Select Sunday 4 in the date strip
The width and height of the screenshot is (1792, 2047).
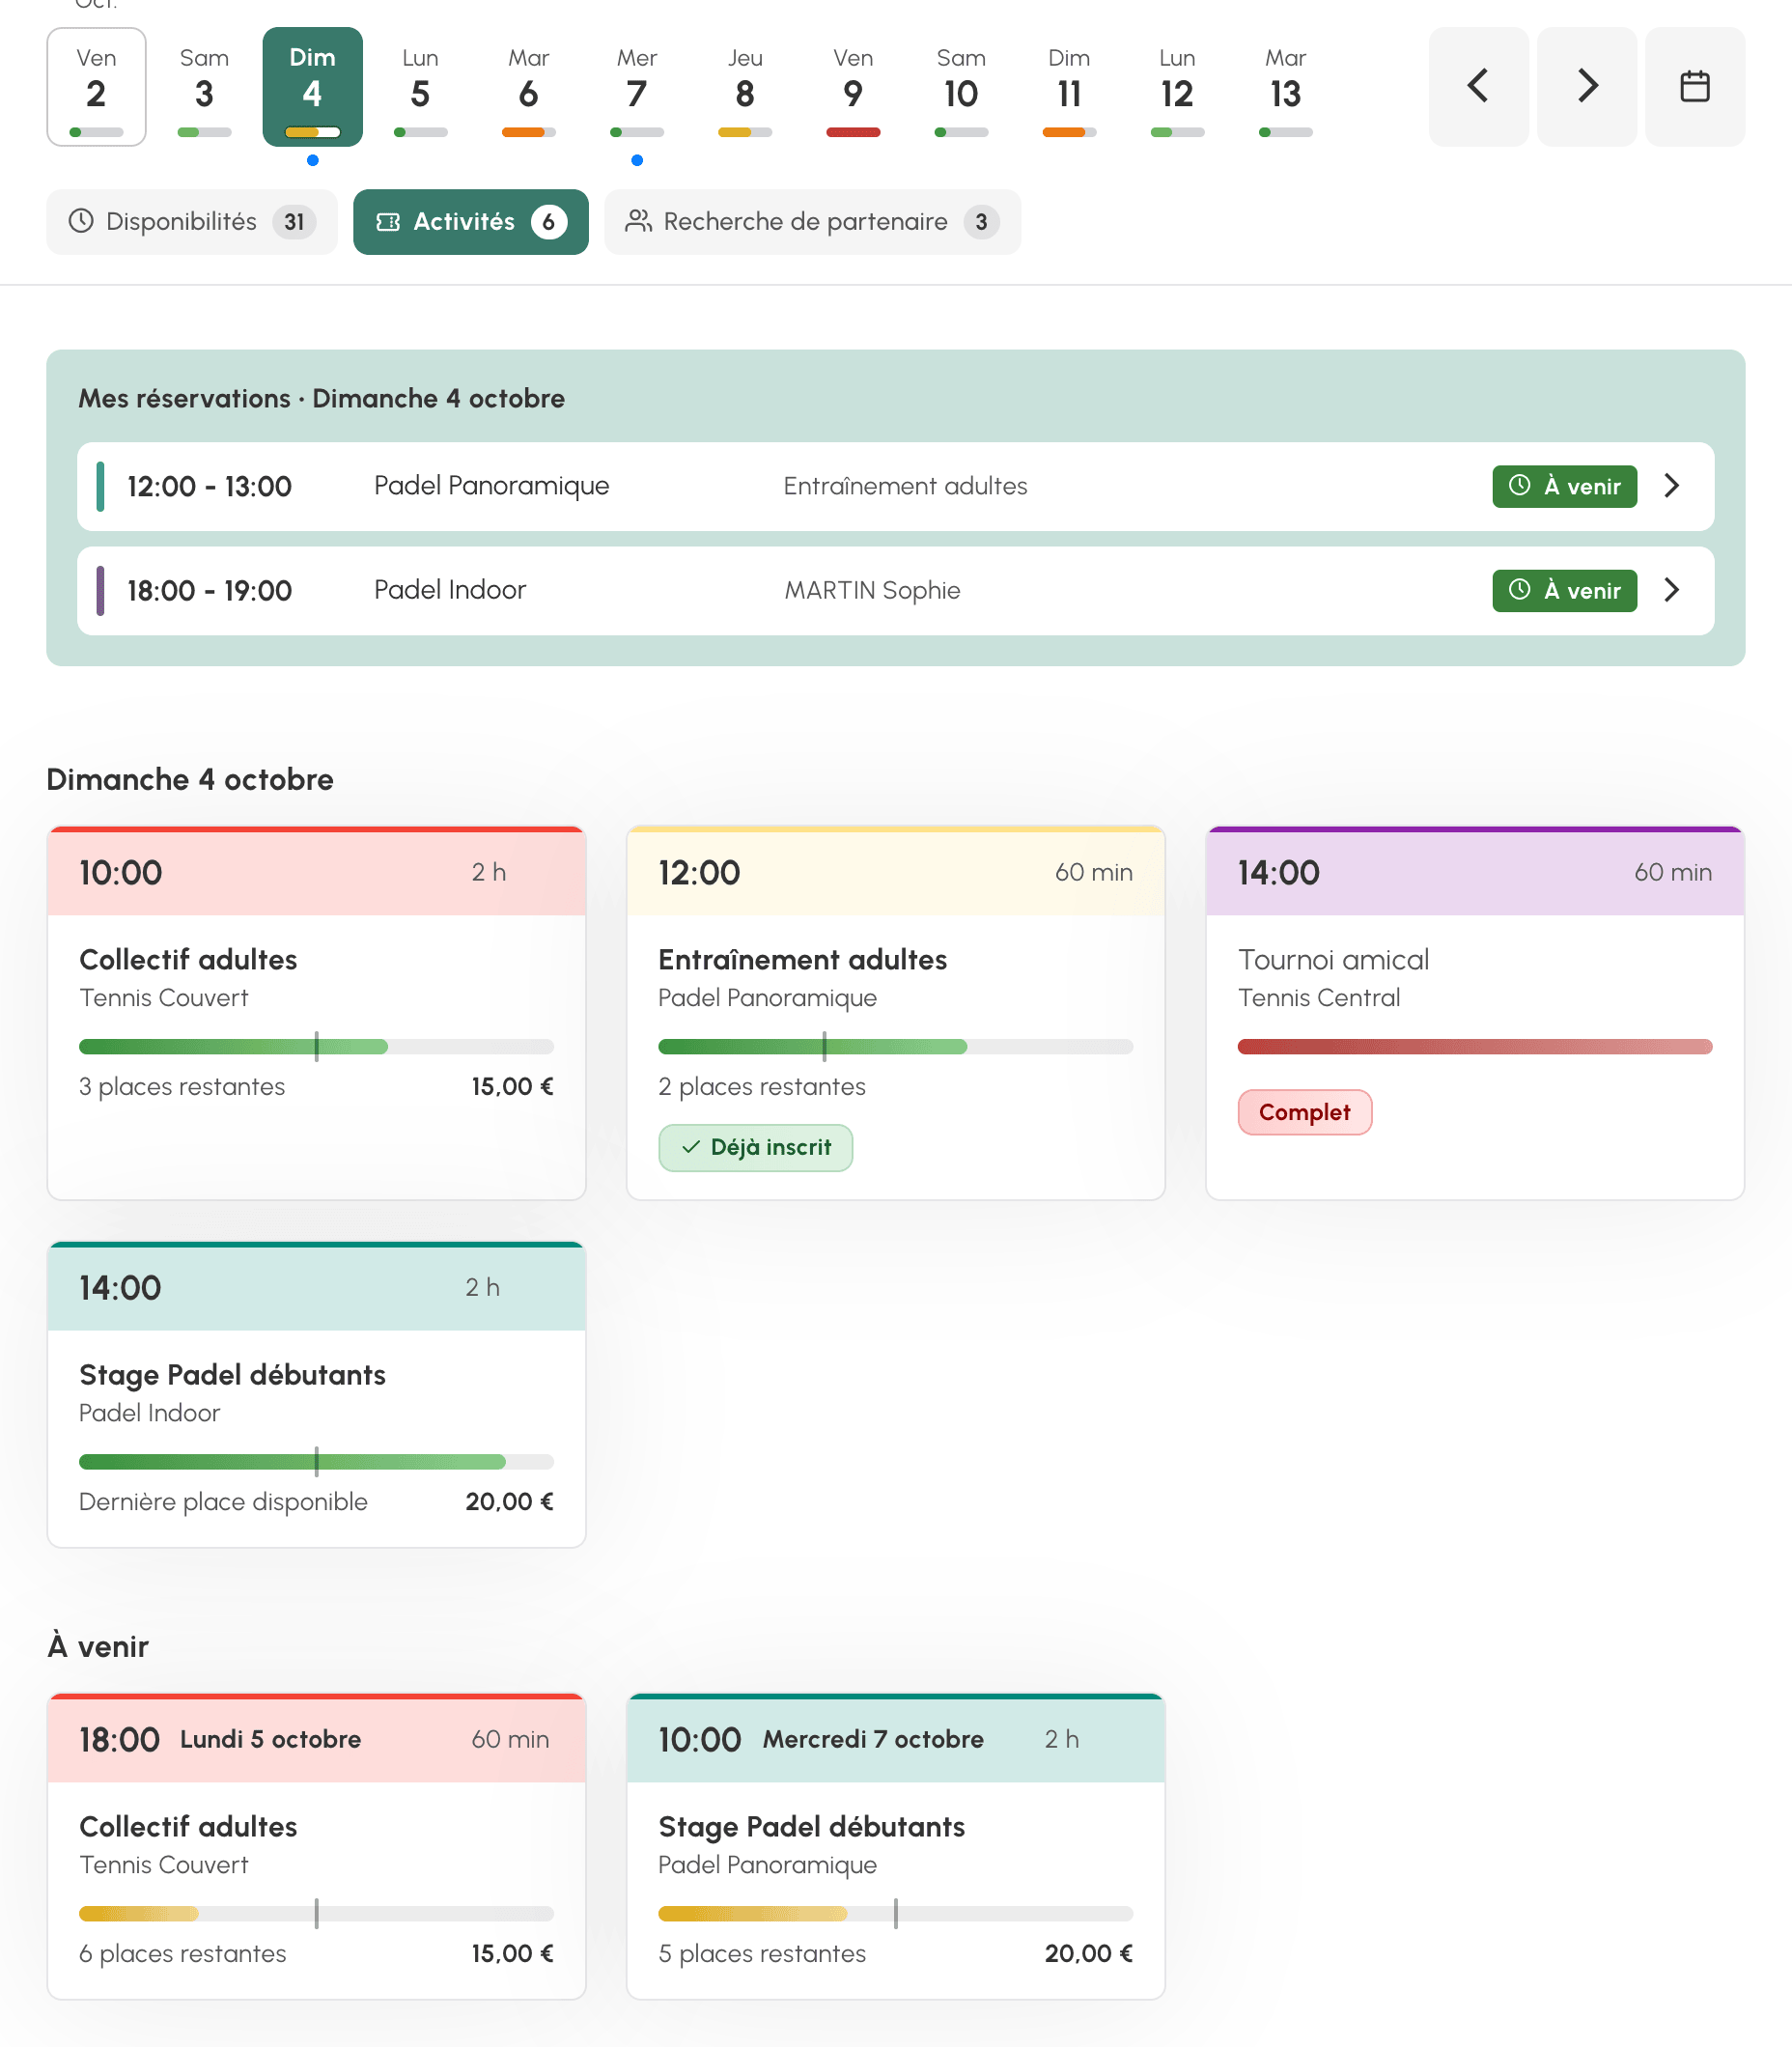coord(313,87)
